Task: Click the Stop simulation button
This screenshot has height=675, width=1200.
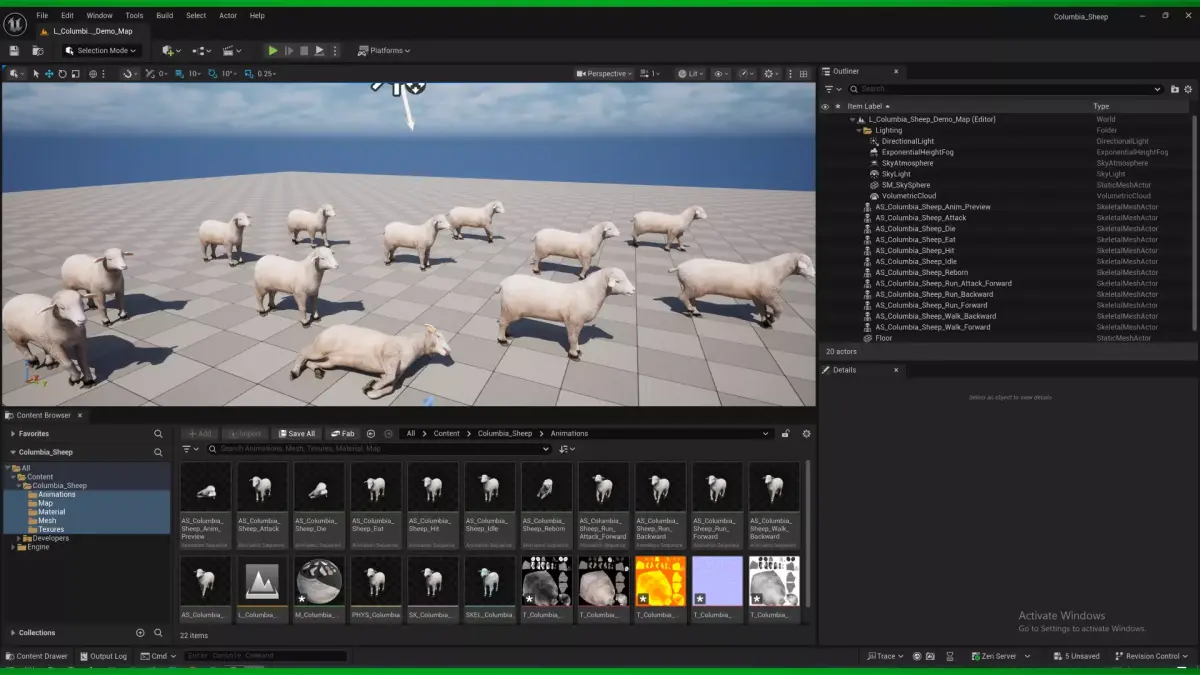Action: click(x=304, y=51)
